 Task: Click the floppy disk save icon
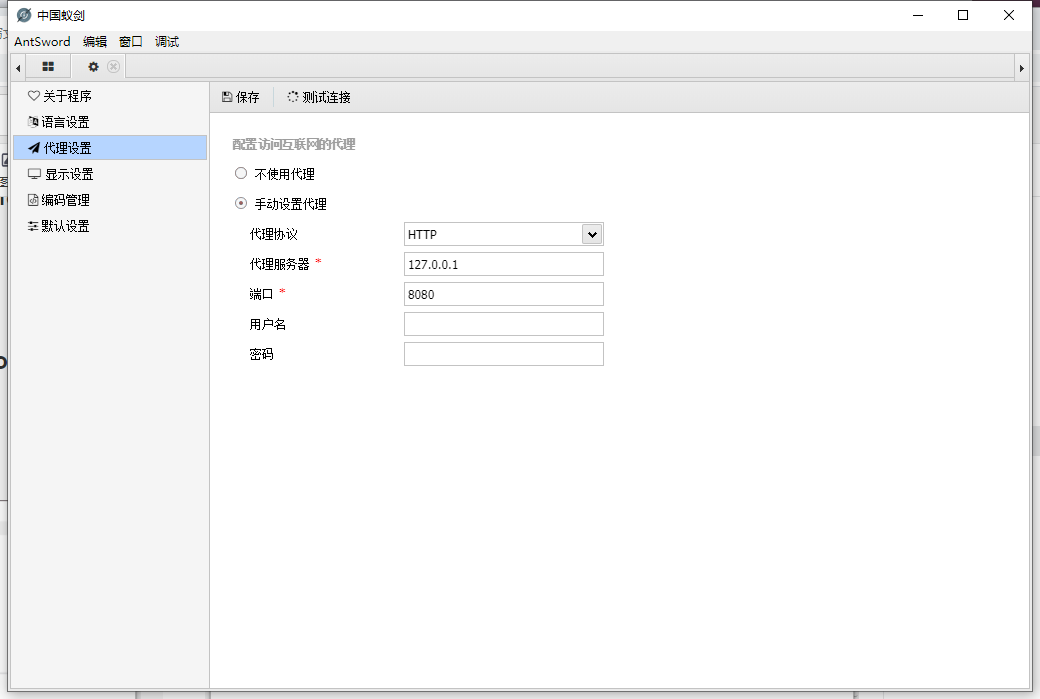(227, 97)
